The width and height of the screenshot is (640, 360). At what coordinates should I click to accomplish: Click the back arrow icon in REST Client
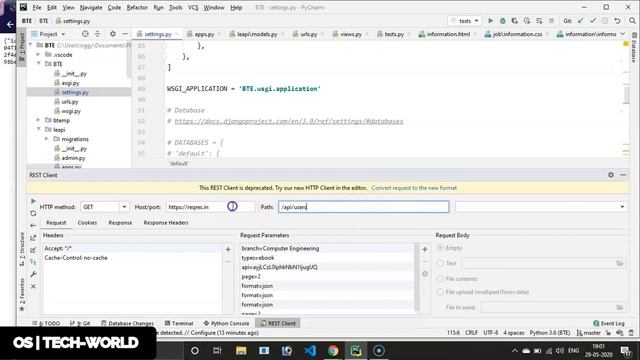(x=33, y=225)
